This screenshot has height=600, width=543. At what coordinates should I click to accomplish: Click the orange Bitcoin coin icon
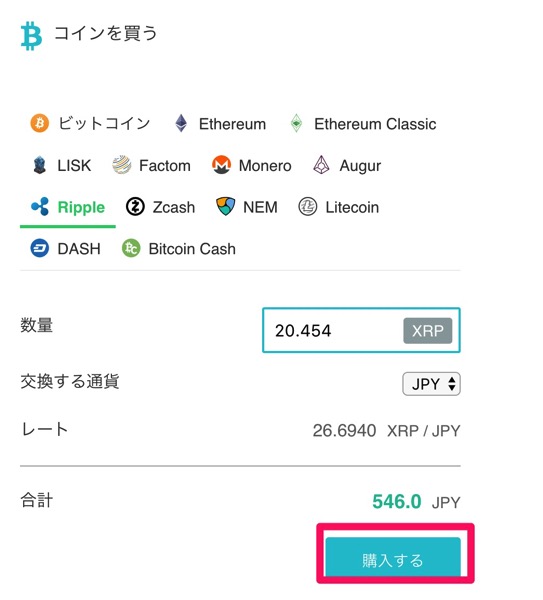[40, 123]
